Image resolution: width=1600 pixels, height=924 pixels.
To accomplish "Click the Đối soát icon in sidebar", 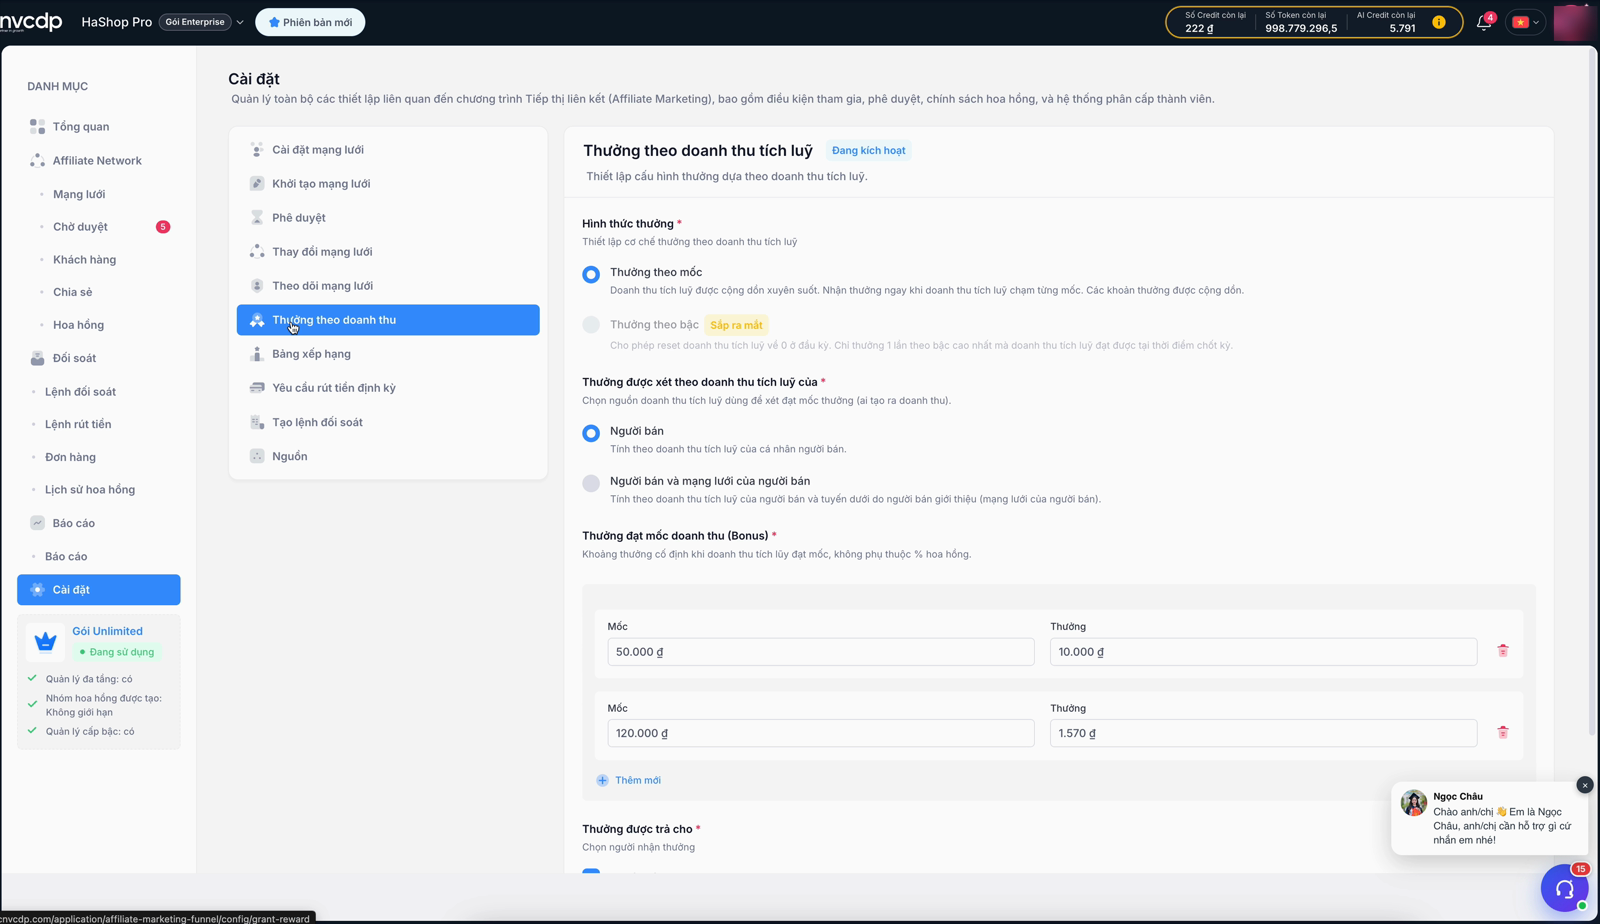I will click(x=37, y=358).
